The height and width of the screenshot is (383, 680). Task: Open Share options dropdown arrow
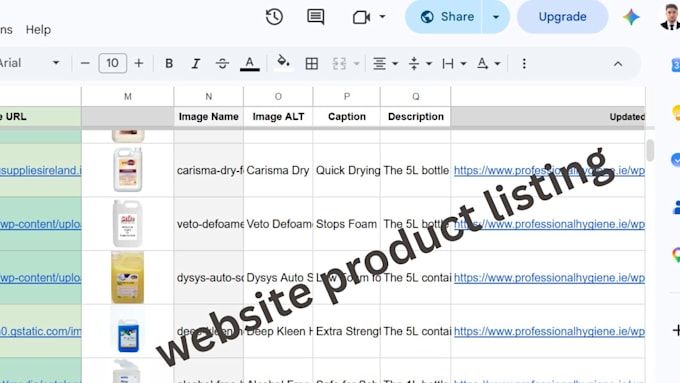[496, 17]
